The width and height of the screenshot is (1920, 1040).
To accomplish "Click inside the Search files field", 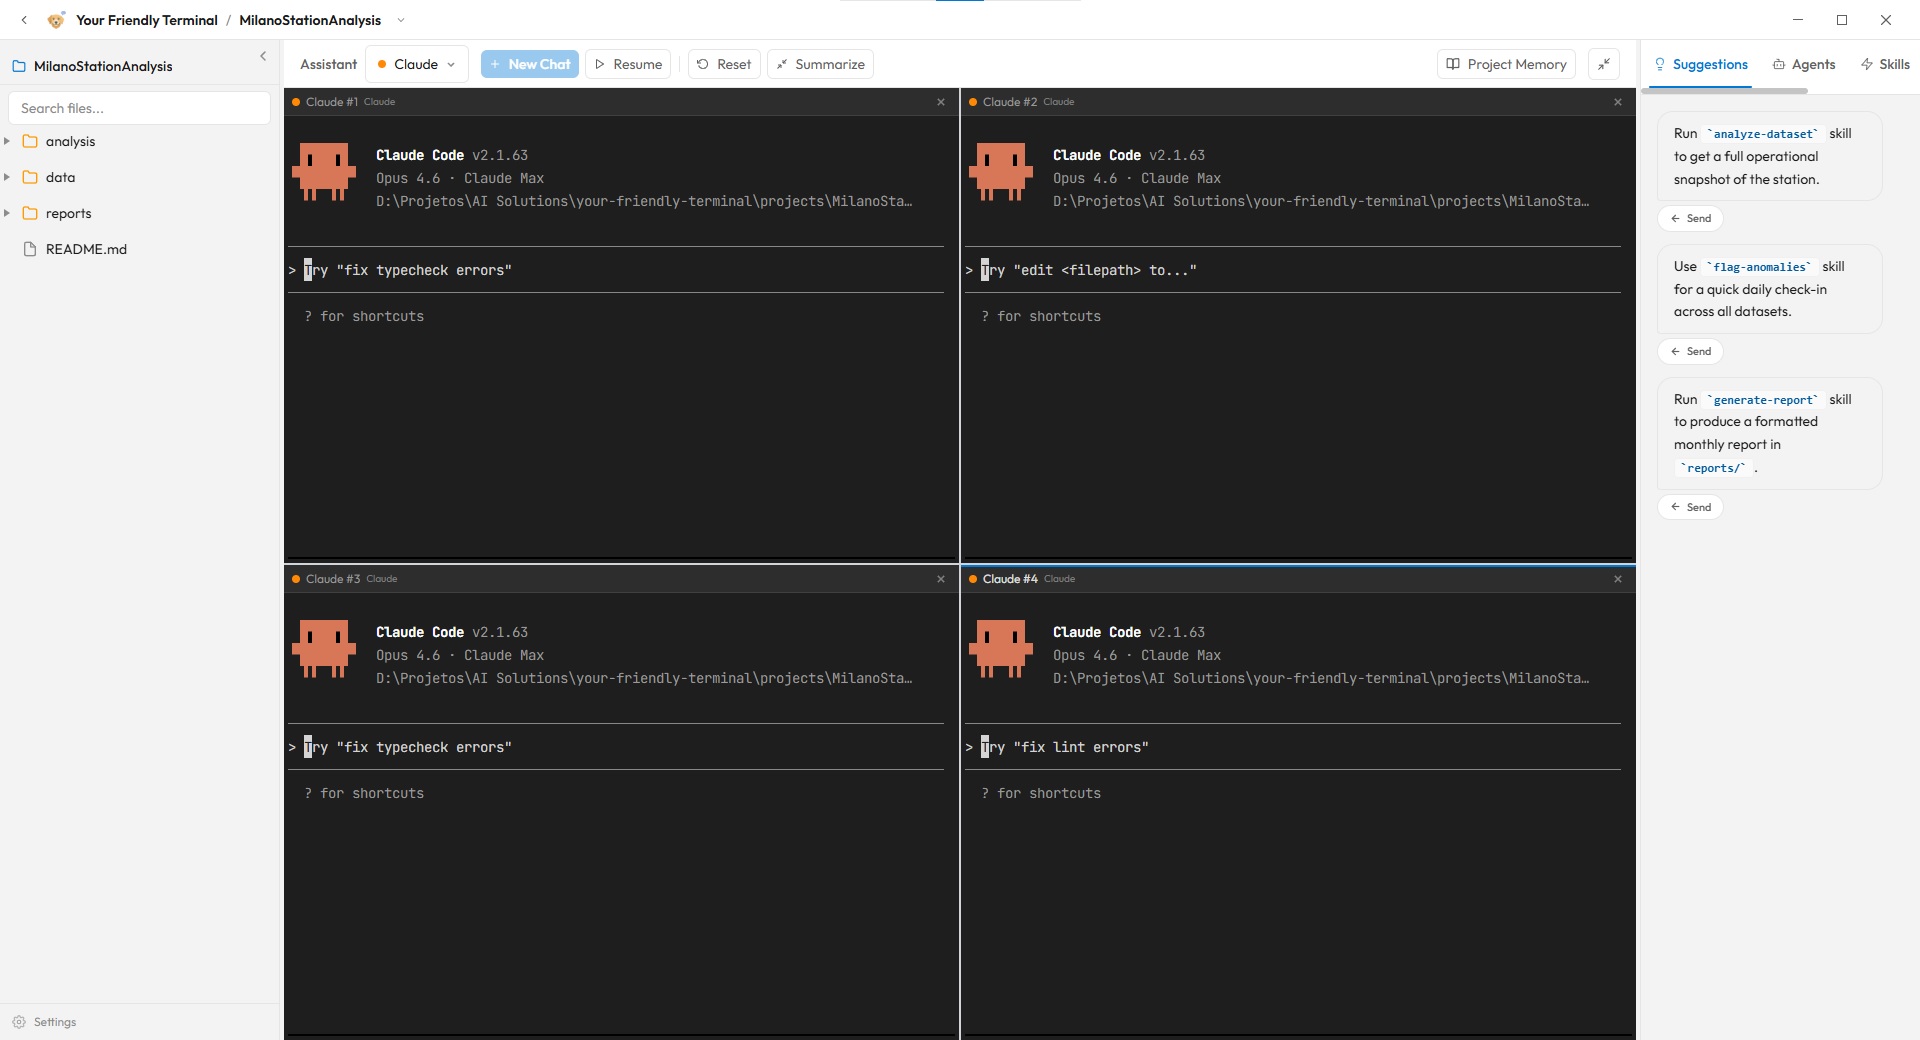I will [x=139, y=108].
